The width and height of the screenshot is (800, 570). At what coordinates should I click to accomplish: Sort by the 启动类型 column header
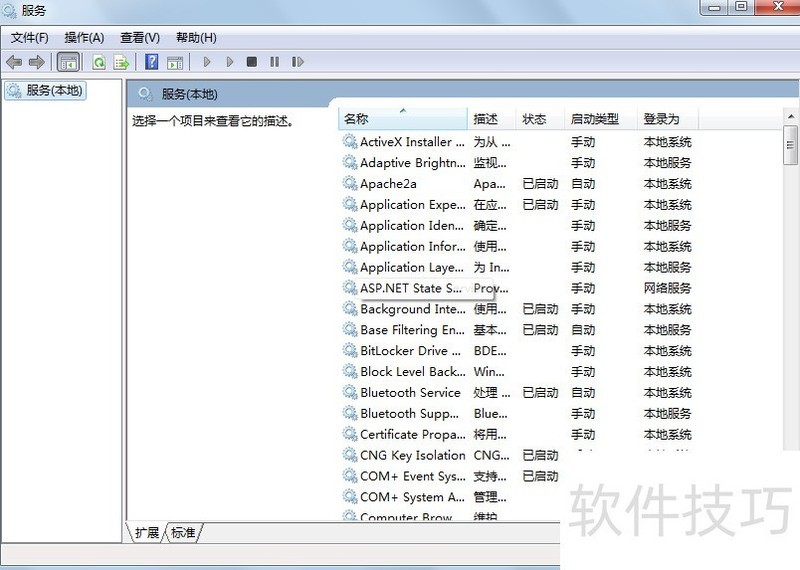[x=601, y=119]
